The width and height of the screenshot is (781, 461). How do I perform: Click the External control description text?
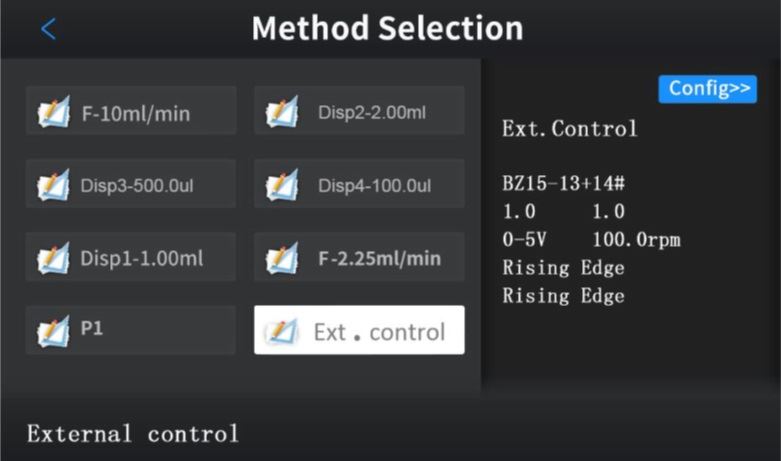click(133, 434)
